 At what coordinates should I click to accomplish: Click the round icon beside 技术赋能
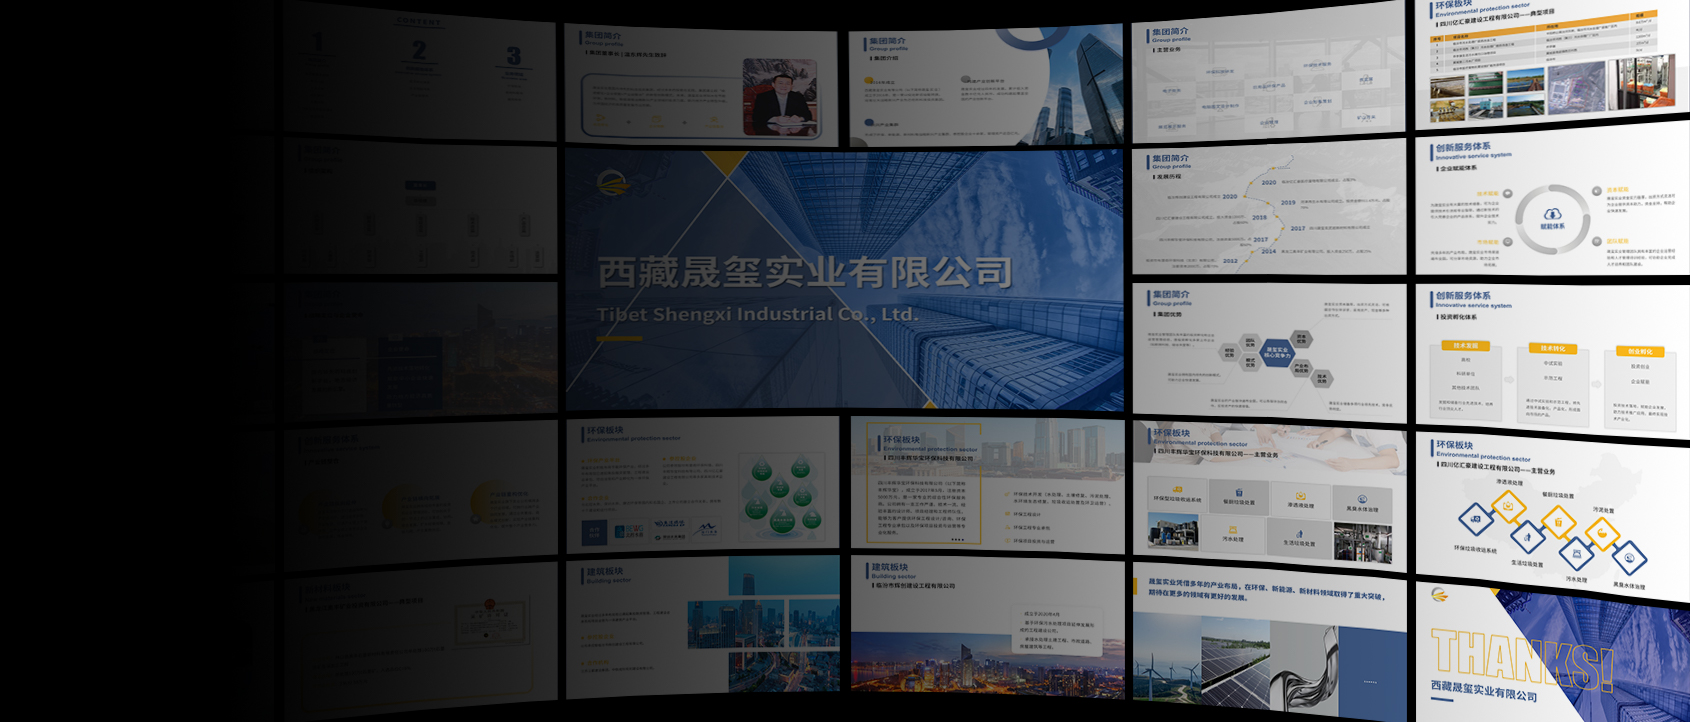[1507, 194]
